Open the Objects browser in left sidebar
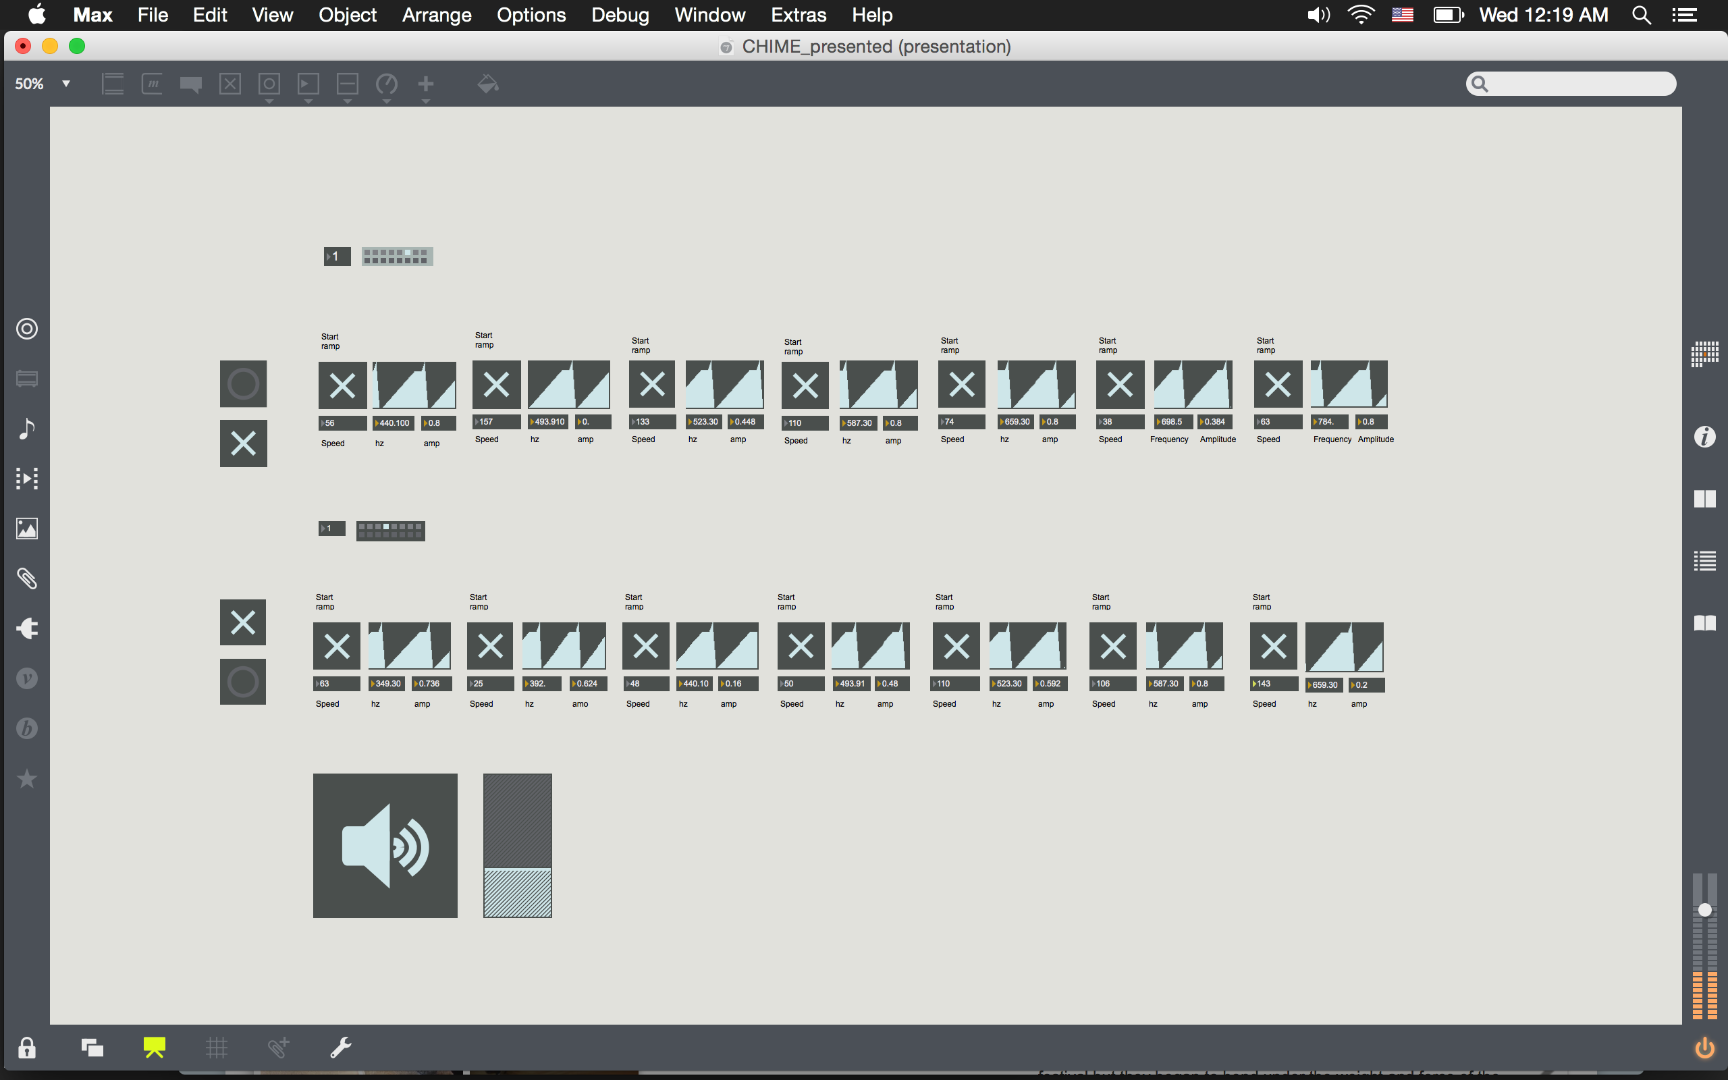The image size is (1728, 1080). [27, 329]
